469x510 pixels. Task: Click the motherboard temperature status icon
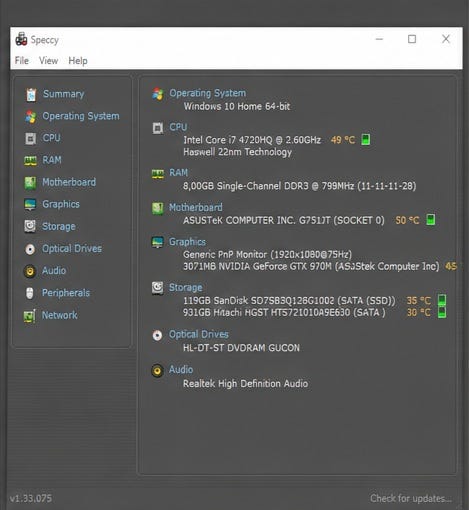pos(431,220)
